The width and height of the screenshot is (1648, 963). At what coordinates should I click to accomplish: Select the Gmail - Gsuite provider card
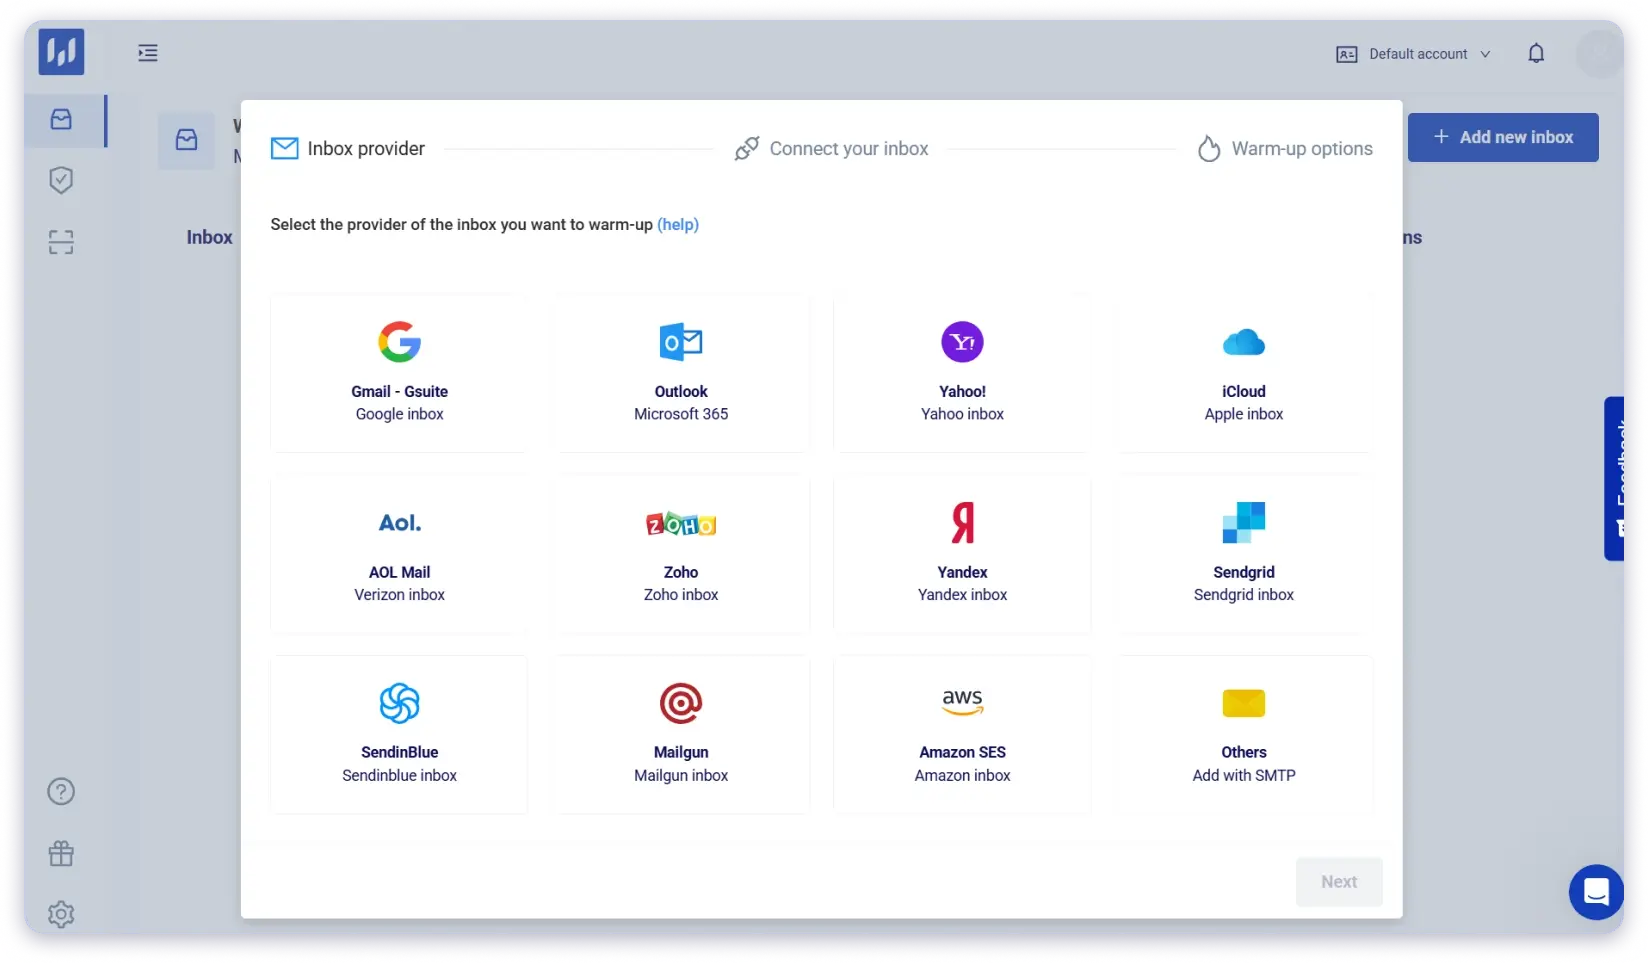(399, 372)
